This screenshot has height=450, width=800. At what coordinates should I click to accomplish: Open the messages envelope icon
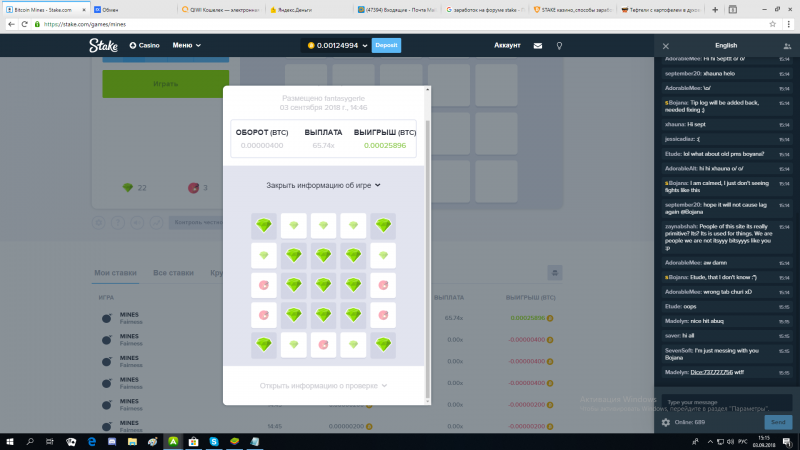tap(538, 46)
